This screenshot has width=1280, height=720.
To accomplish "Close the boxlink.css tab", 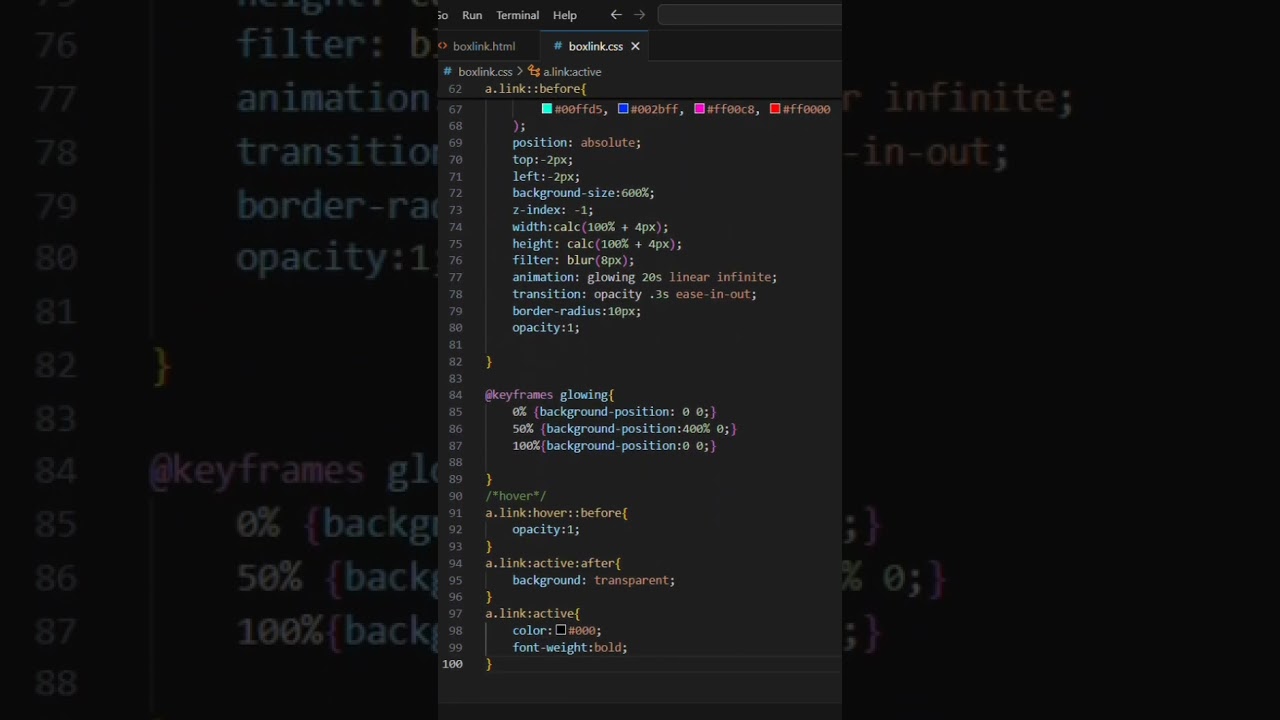I will (635, 46).
